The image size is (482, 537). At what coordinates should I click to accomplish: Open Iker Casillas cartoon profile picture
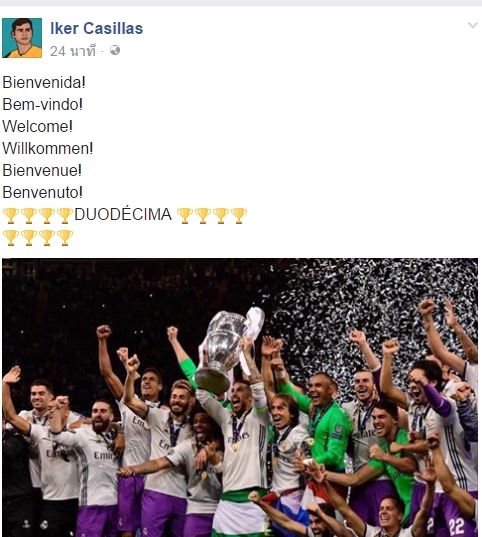(x=22, y=38)
